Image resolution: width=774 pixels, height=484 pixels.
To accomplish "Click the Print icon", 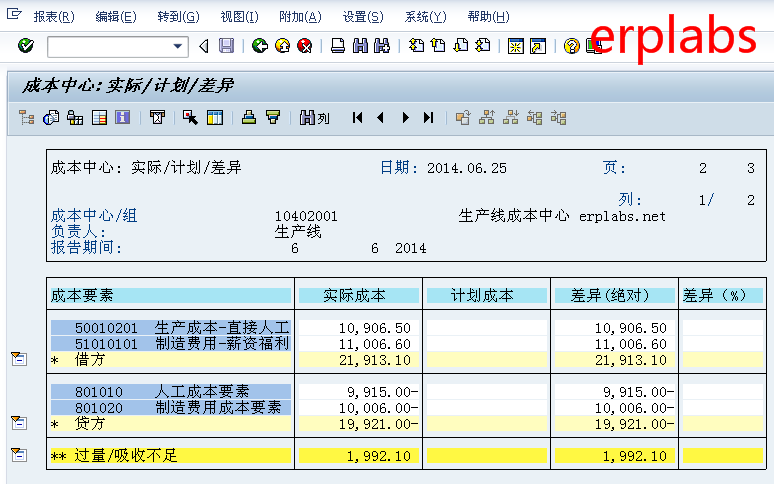I will pos(338,46).
